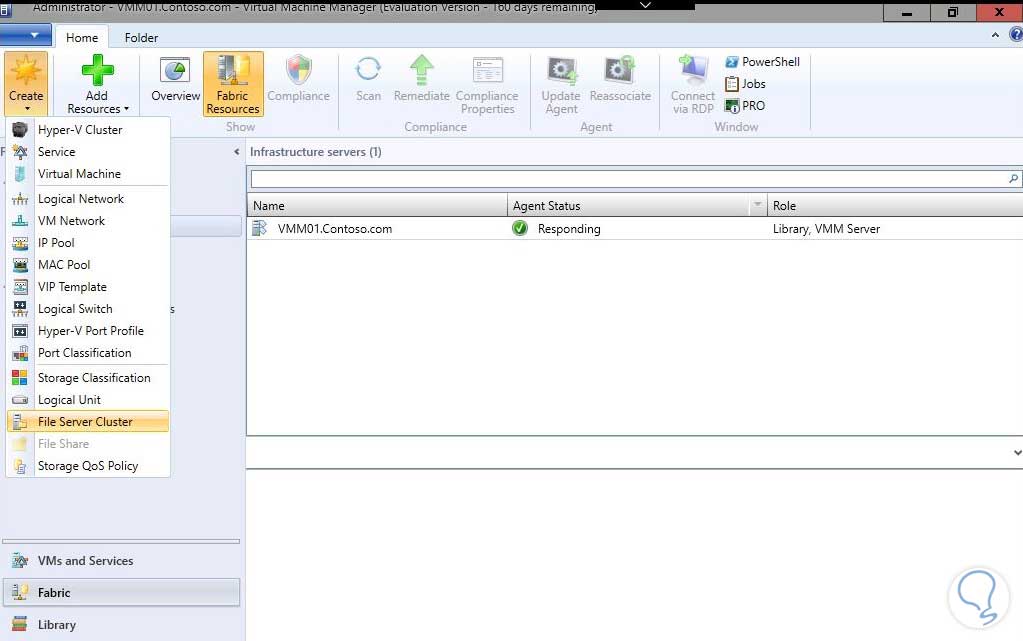The image size is (1023, 641).
Task: Choose Port Classification menu entry
Action: [x=88, y=353]
